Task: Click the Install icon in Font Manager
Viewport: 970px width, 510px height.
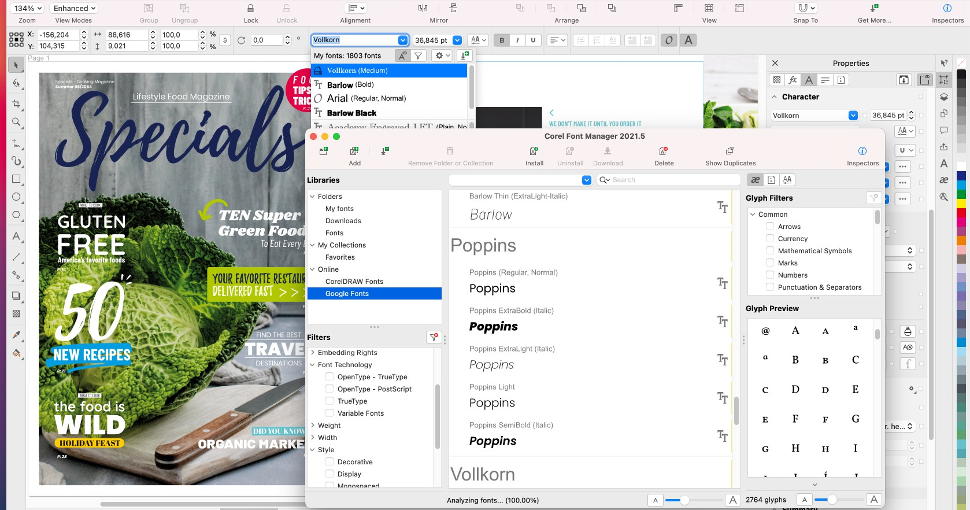Action: (534, 151)
